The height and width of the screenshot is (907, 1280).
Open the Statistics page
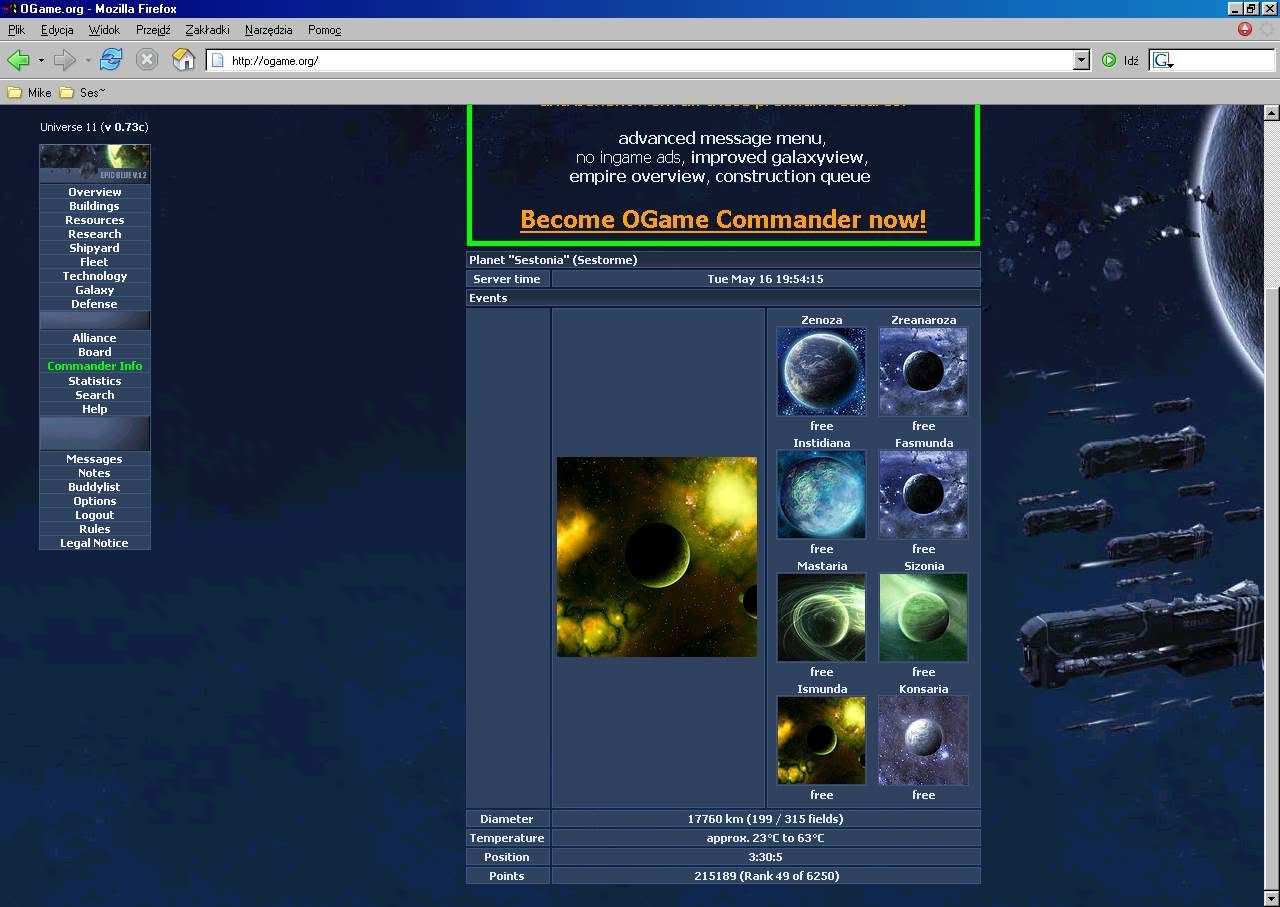pyautogui.click(x=95, y=381)
